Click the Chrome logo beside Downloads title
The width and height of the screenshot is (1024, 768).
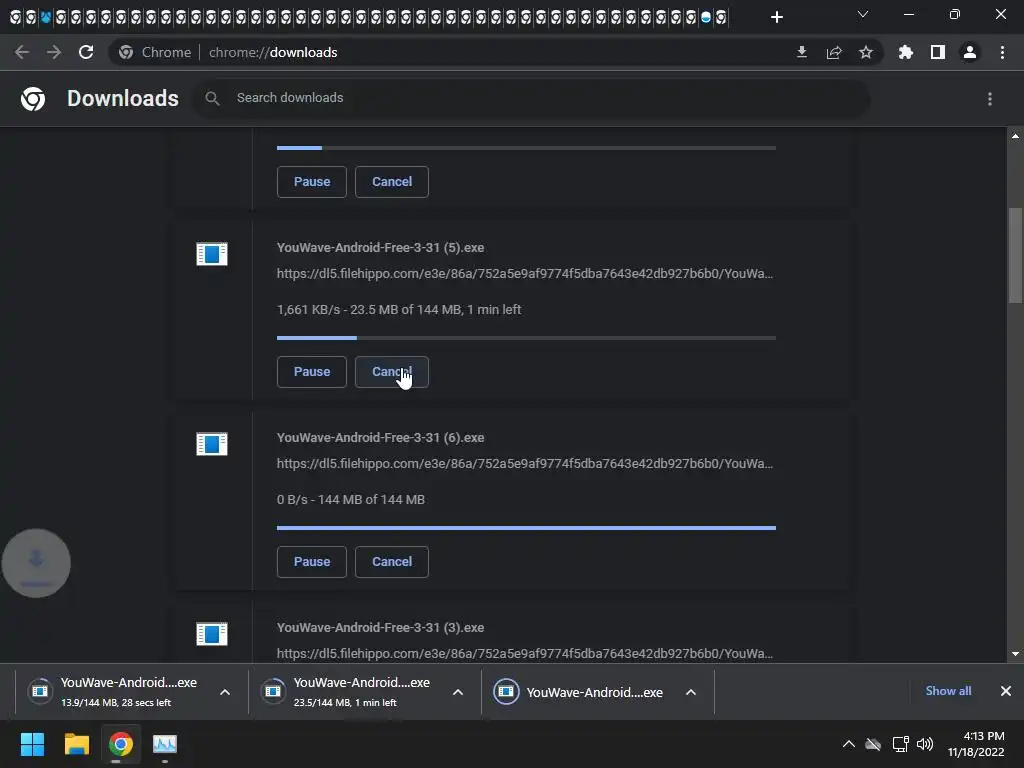click(33, 99)
